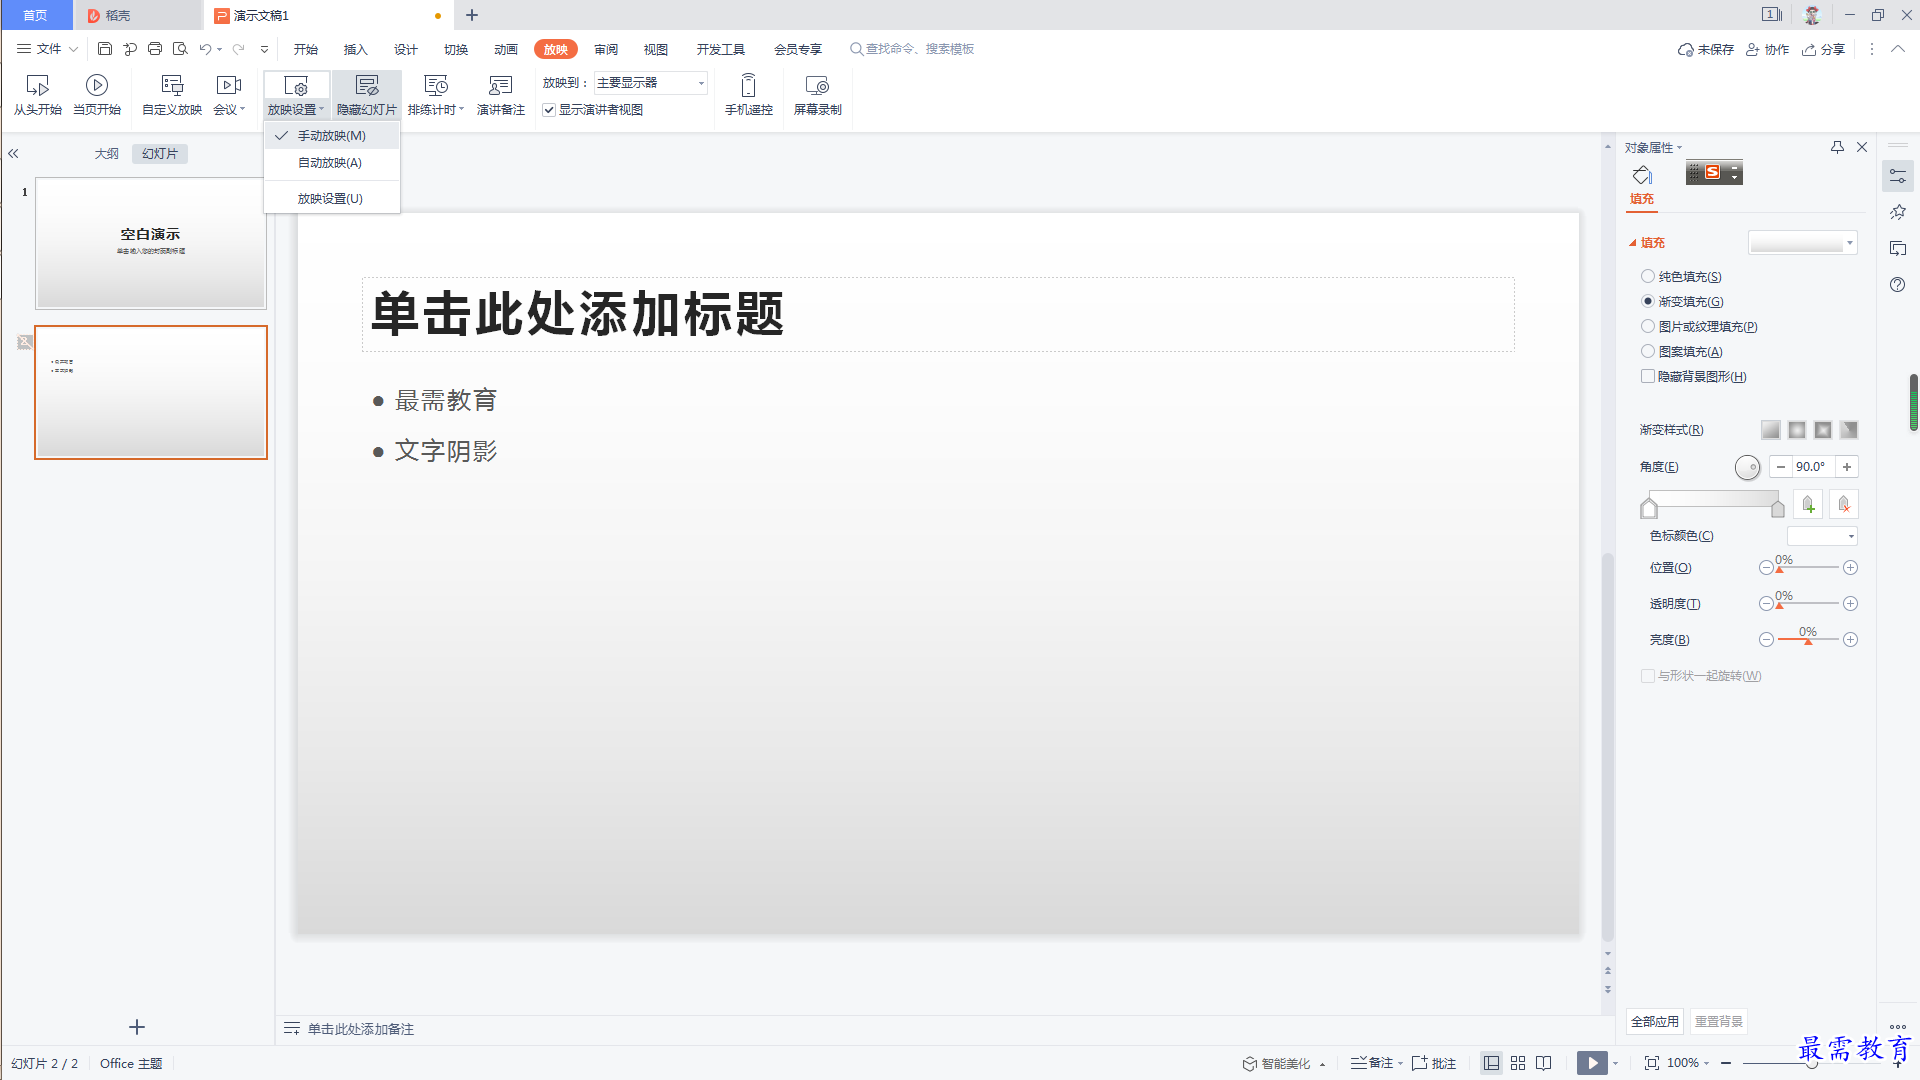The width and height of the screenshot is (1920, 1080).
Task: Open speaker notes (演讲备注)
Action: (x=501, y=95)
